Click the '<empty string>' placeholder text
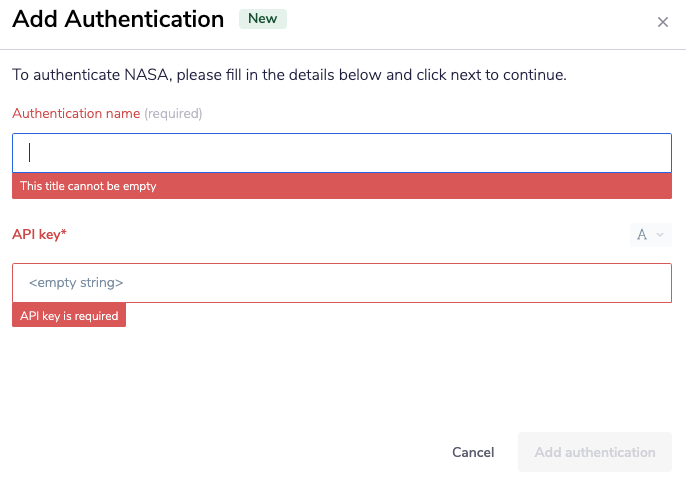The height and width of the screenshot is (480, 686). coord(76,283)
